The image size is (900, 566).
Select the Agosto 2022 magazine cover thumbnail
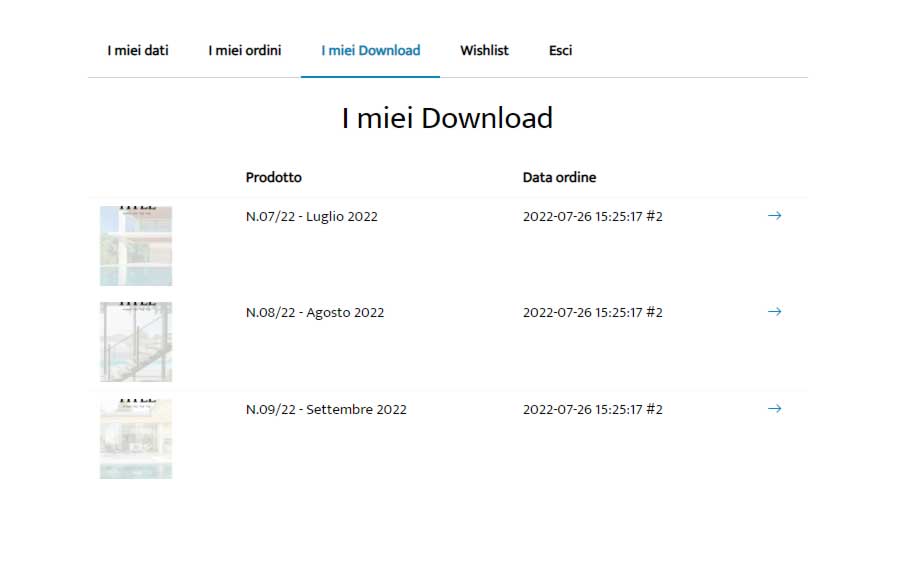click(136, 342)
